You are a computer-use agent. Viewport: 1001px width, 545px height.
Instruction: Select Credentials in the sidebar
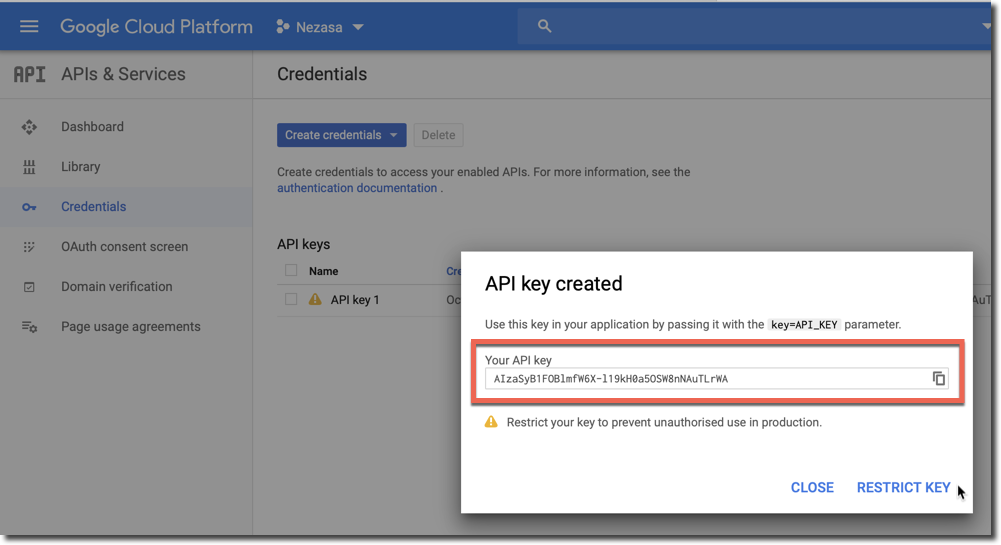(x=94, y=207)
